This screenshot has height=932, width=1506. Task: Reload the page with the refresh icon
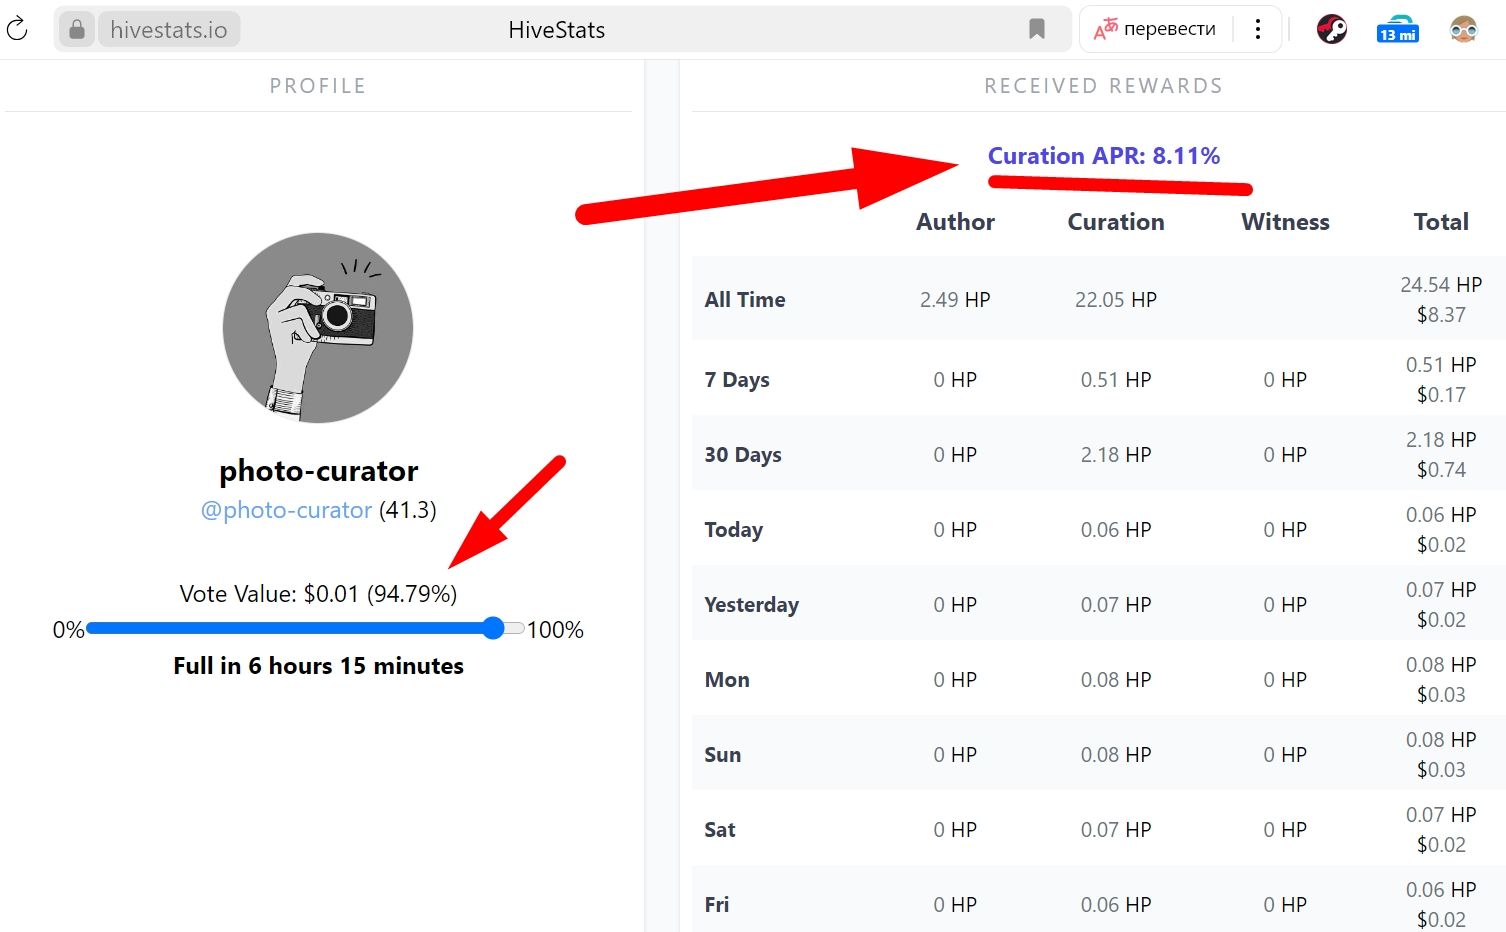[17, 29]
